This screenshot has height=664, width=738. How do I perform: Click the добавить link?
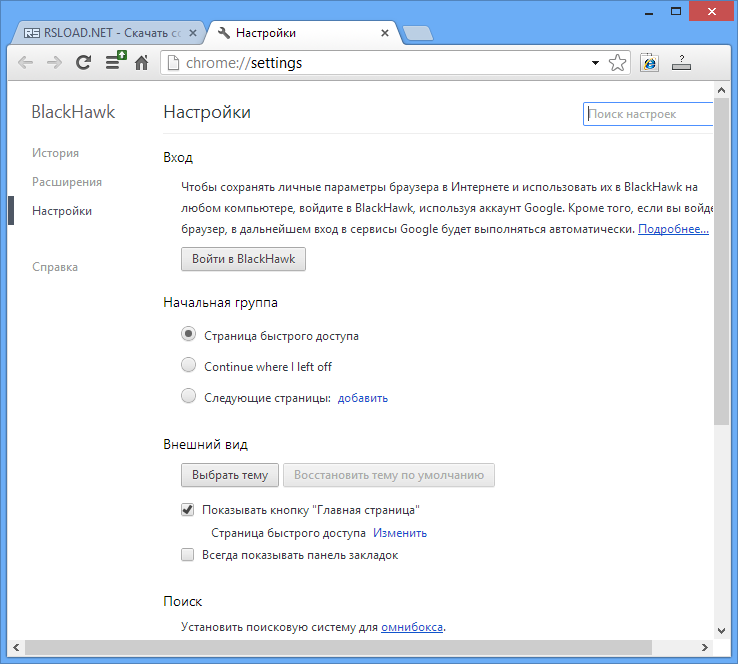(362, 398)
